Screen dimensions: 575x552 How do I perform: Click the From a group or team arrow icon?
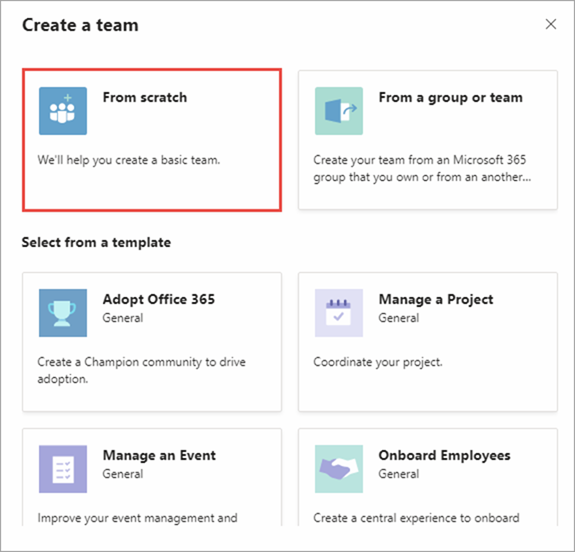pos(339,111)
